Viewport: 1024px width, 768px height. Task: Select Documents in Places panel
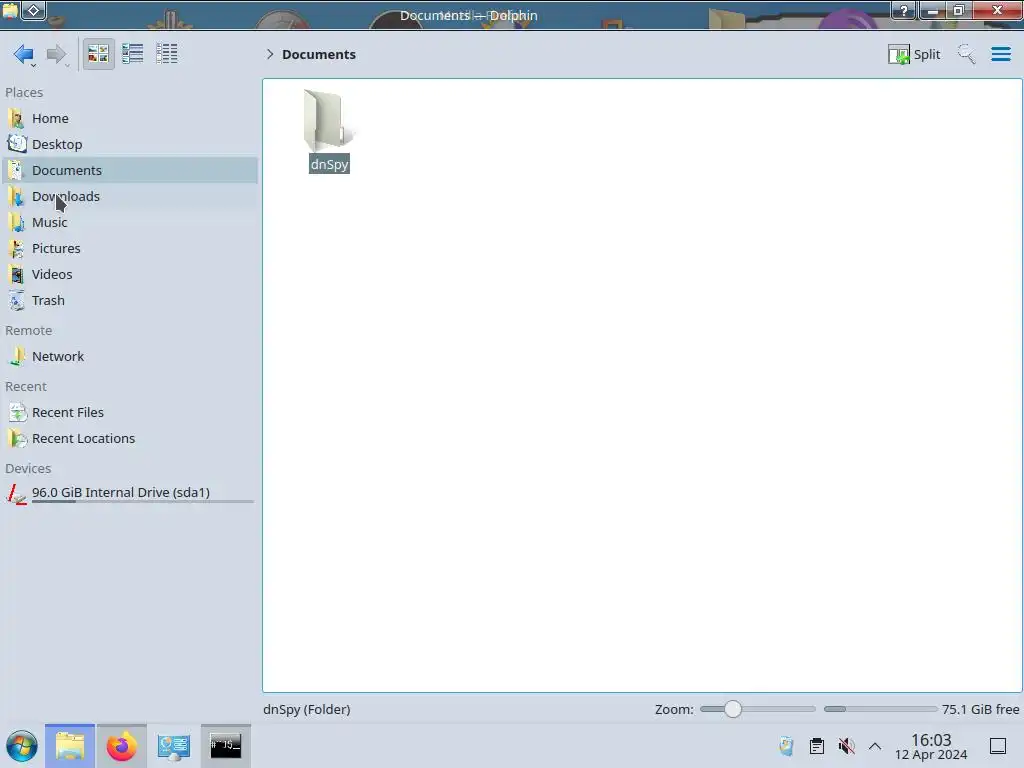click(x=130, y=170)
